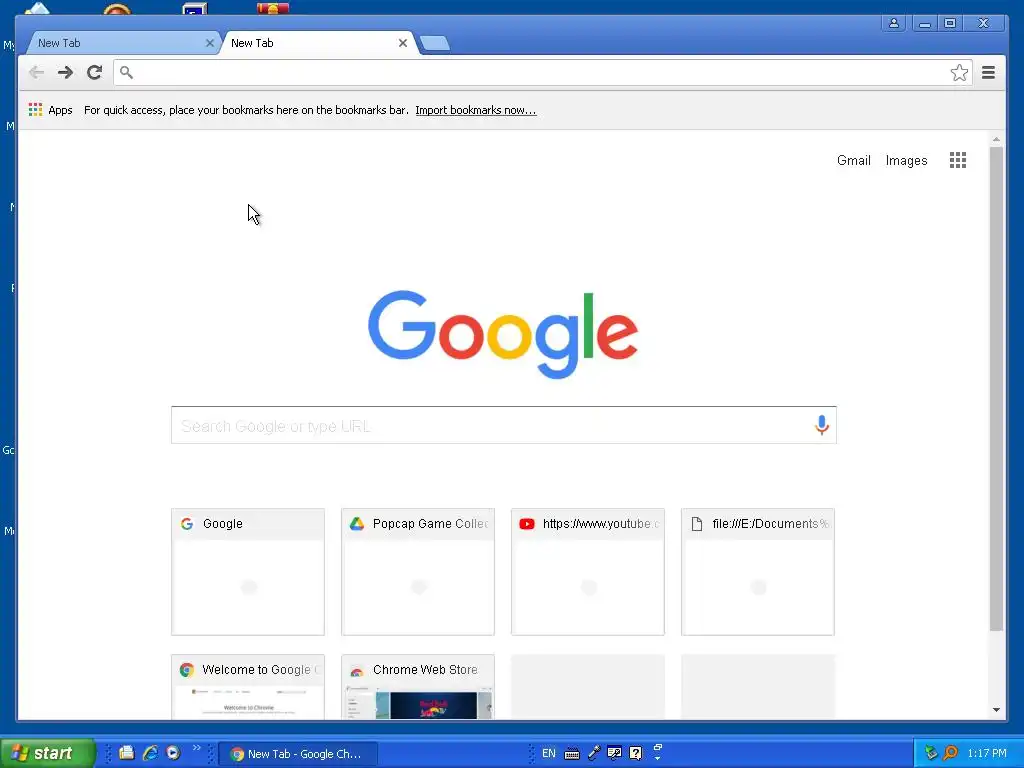This screenshot has height=768, width=1024.
Task: Focus the Chrome address bar
Action: point(542,72)
